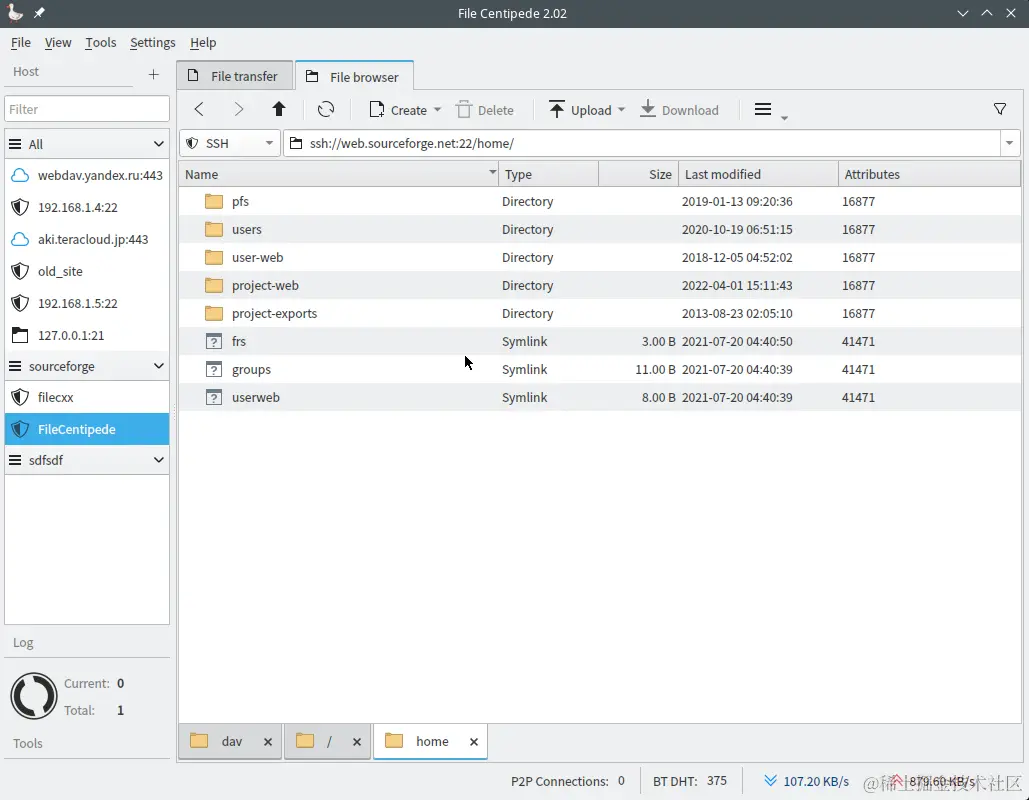Collapse the sourceforge host group

coord(158,366)
